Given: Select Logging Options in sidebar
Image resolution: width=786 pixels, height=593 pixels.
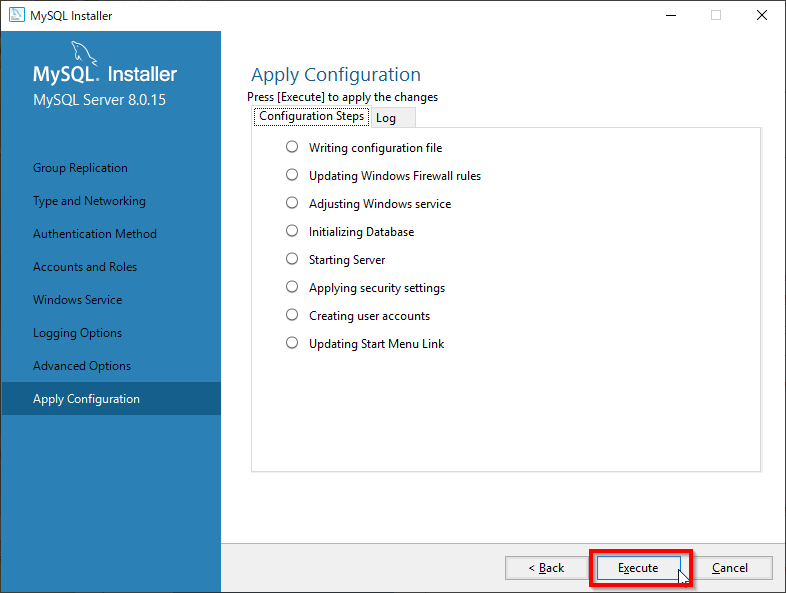Looking at the screenshot, I should [77, 333].
